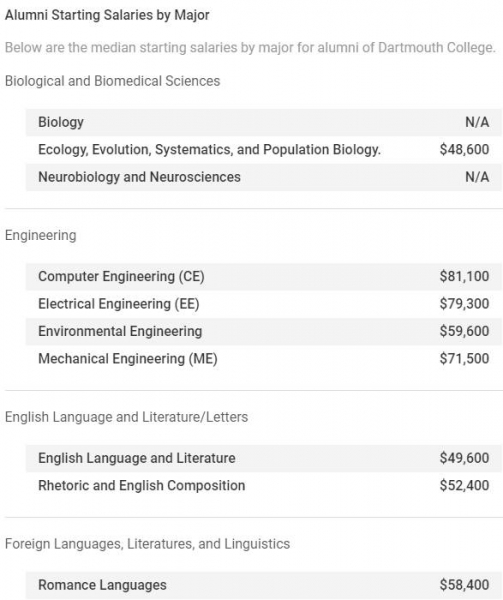Select English Language and Literature row
The image size is (503, 600).
[264, 458]
